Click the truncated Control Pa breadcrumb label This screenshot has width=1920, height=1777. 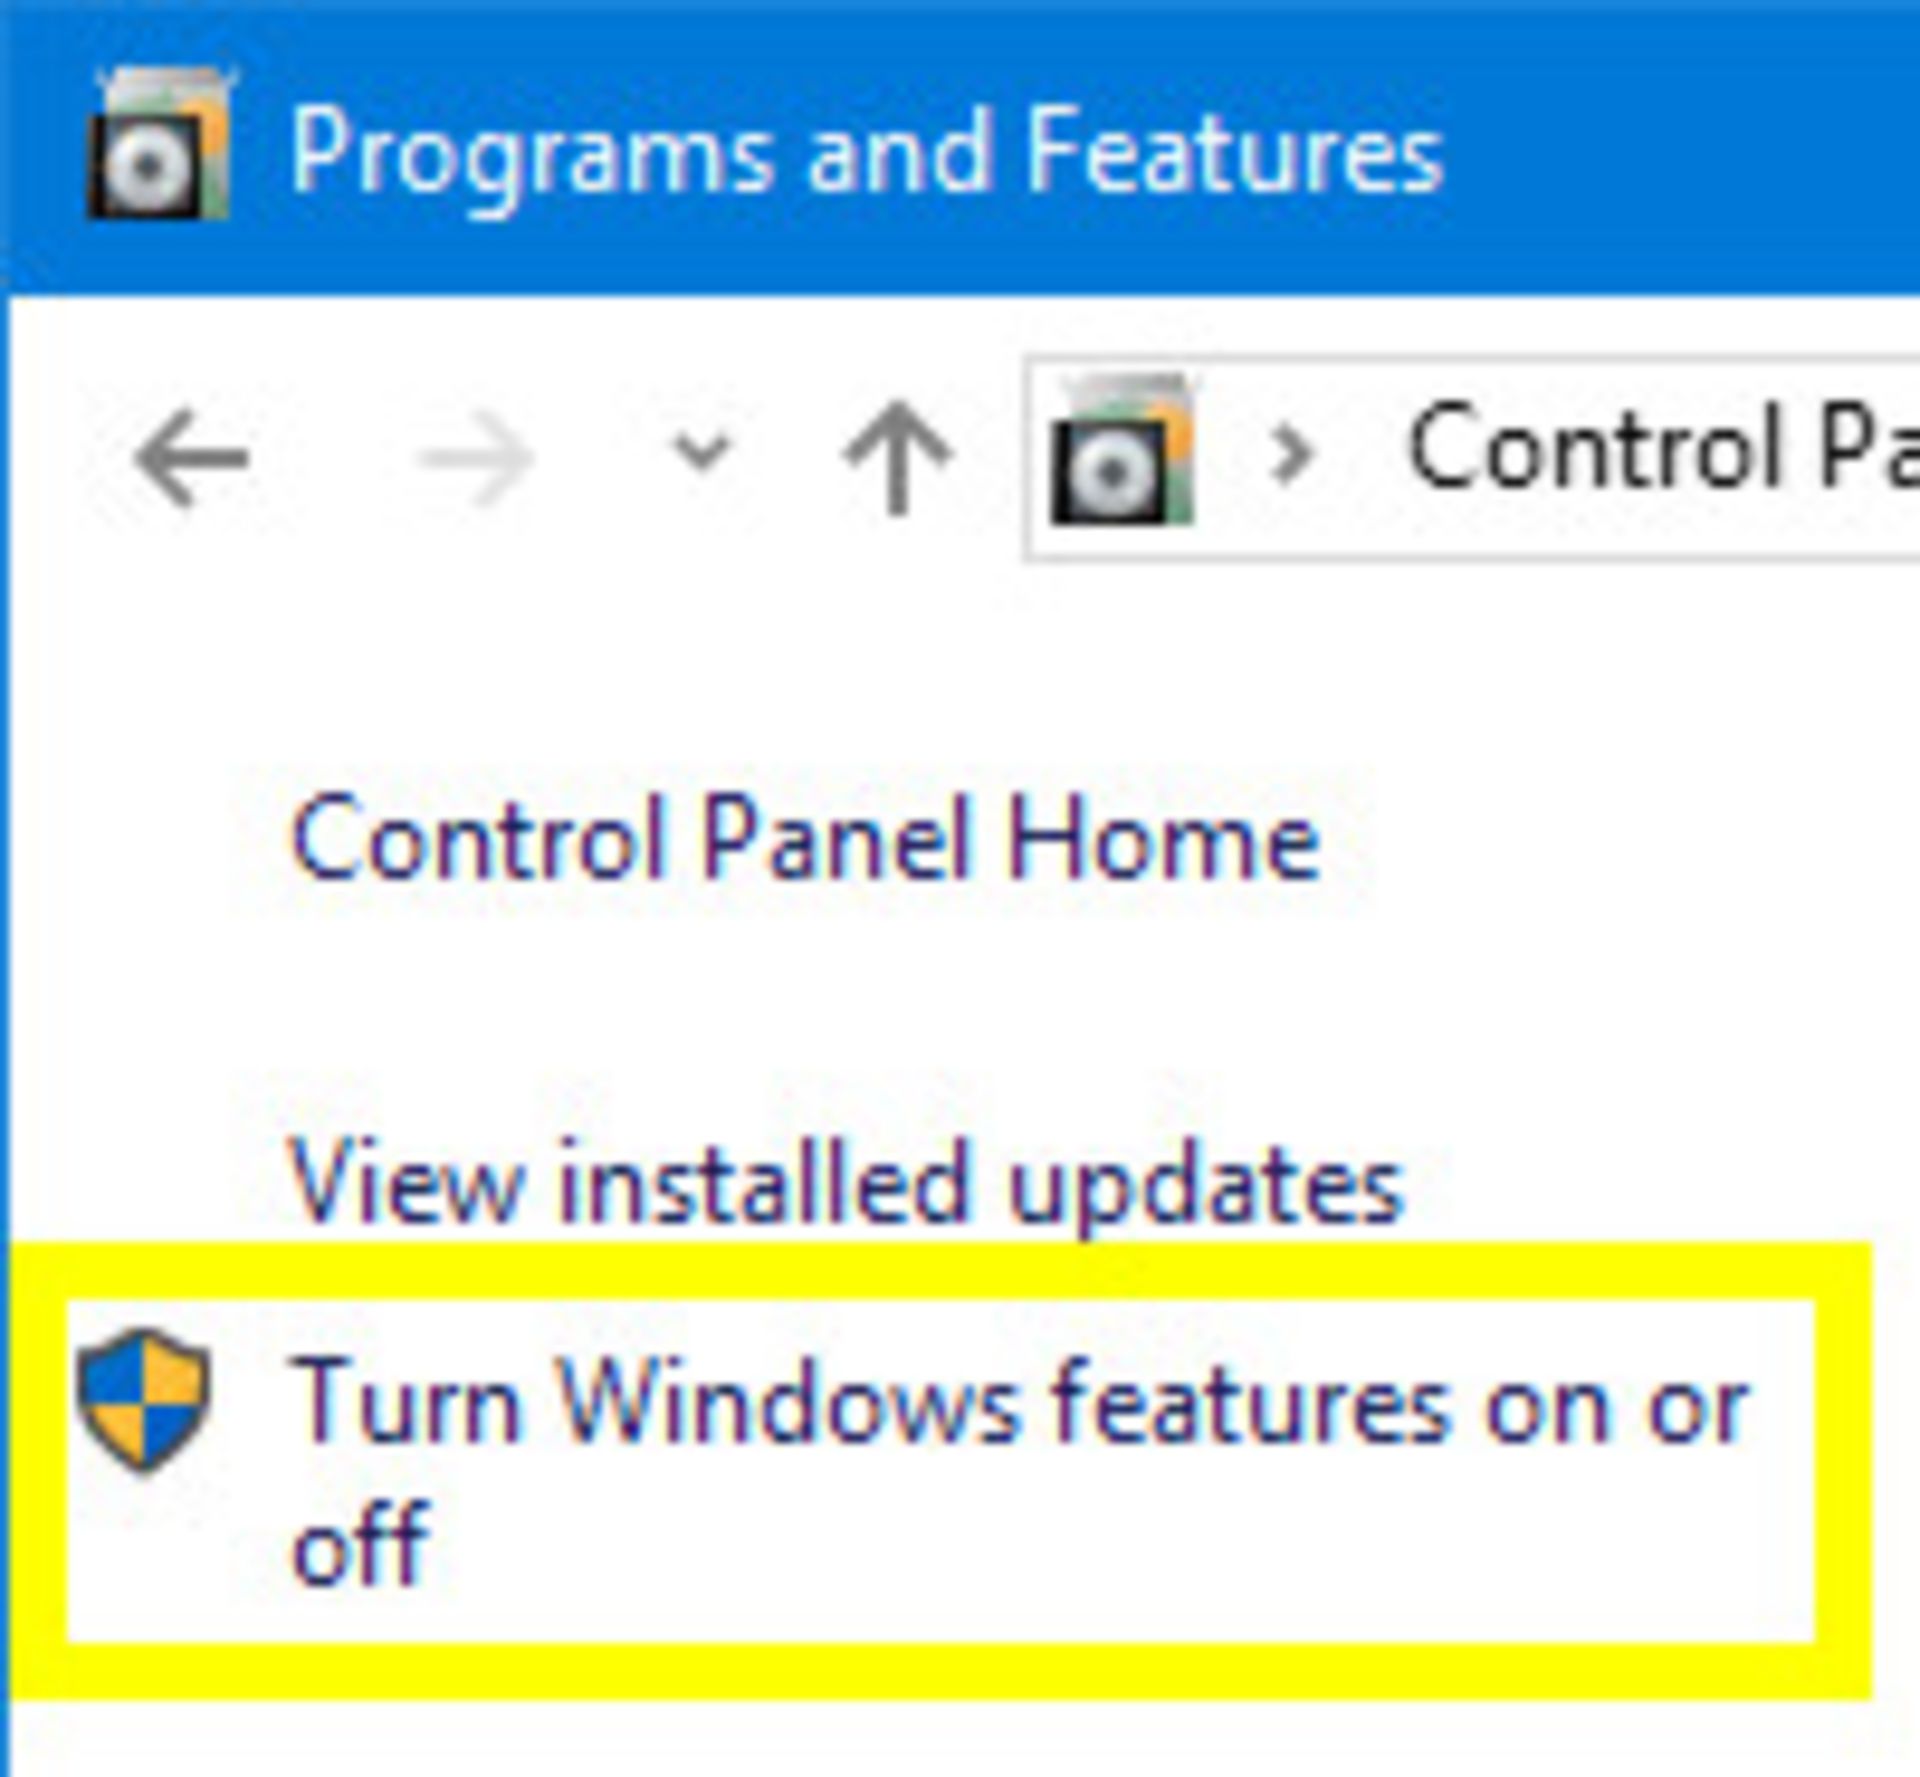click(1650, 455)
